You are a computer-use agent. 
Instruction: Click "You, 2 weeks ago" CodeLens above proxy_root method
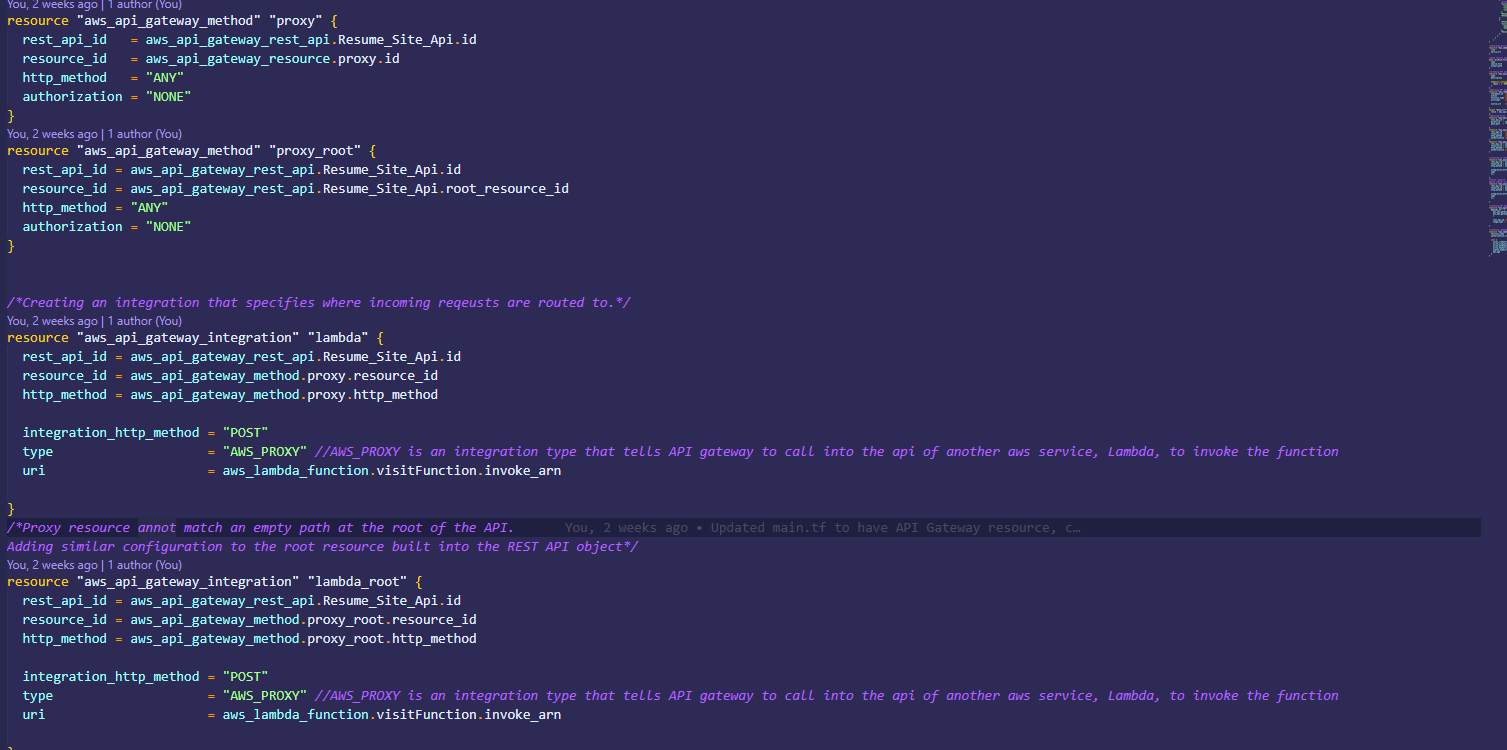click(x=52, y=134)
